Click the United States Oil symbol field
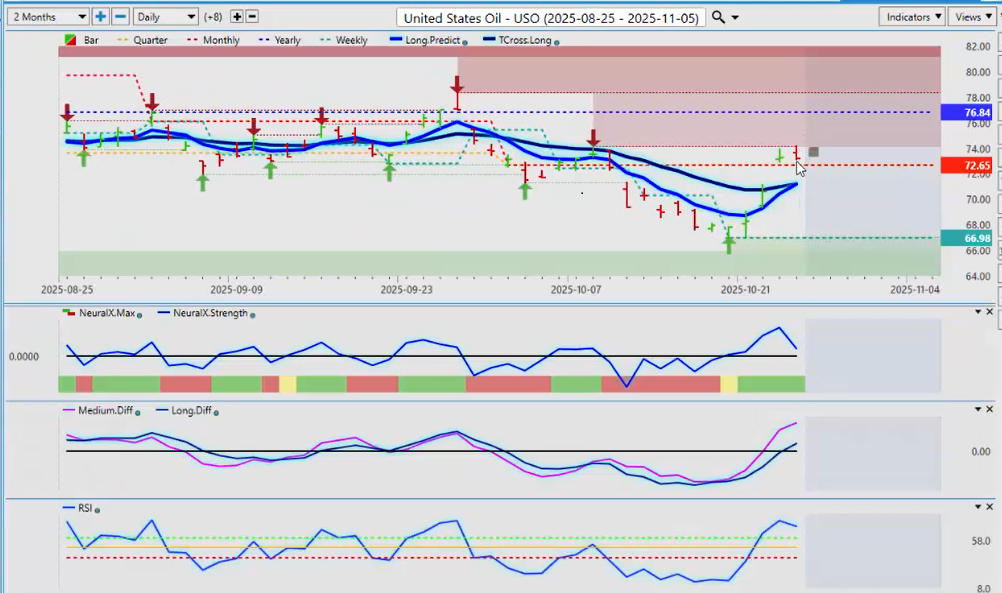Screen dimensions: 1002x593 pyautogui.click(x=551, y=18)
